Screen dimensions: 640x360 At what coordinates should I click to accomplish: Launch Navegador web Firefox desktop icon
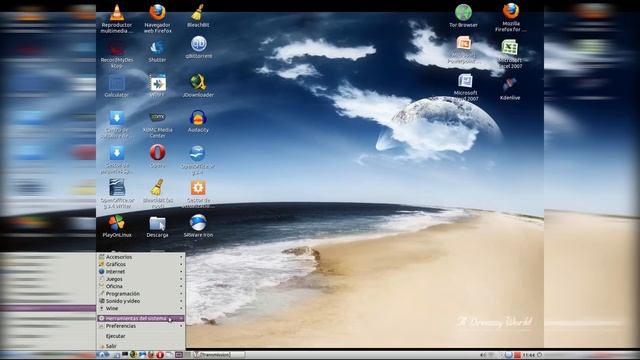158,13
